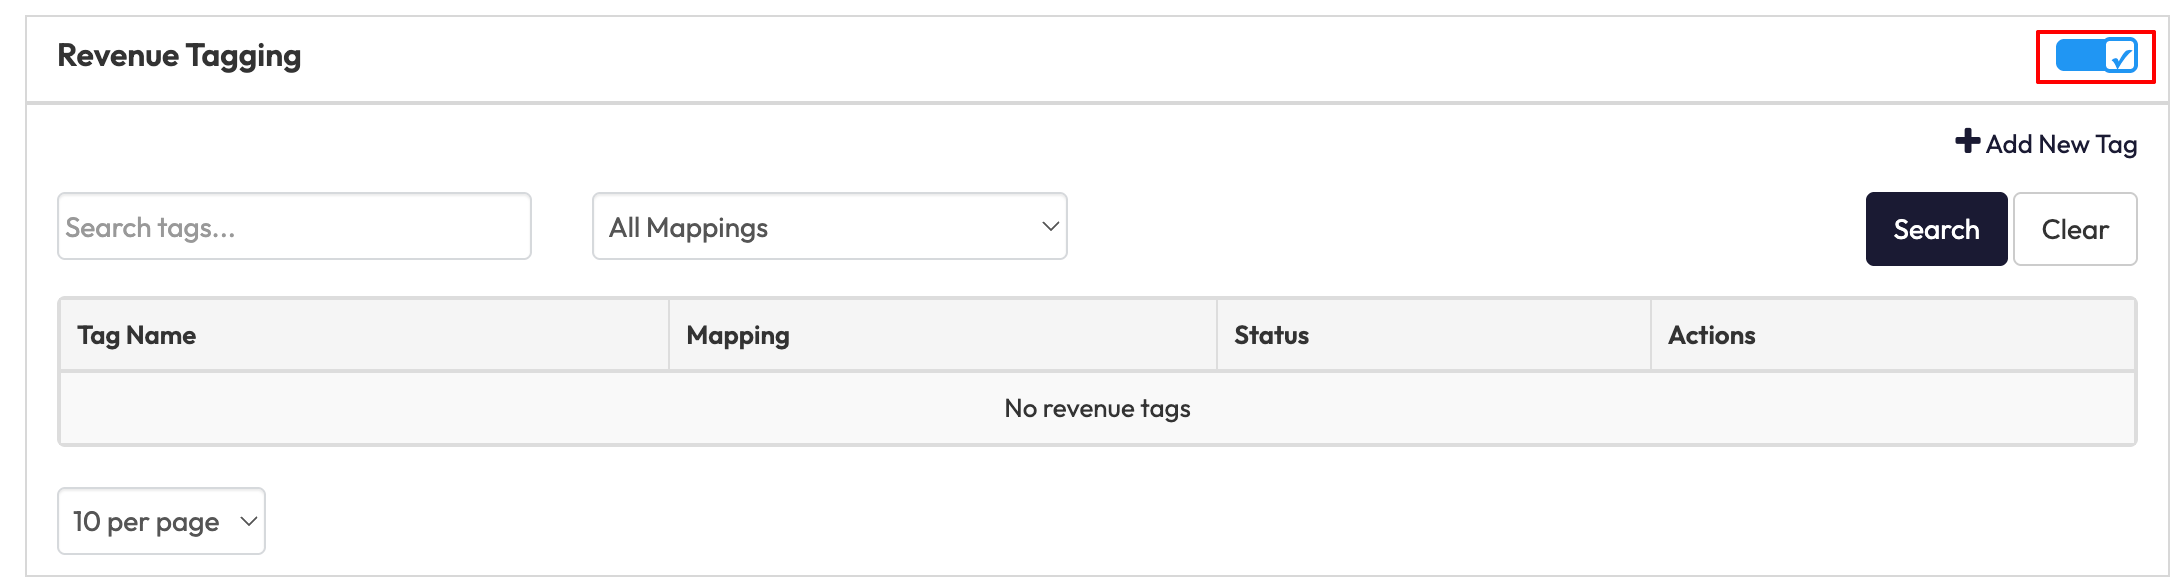This screenshot has width=2184, height=588.
Task: Click the Status column header
Action: (1271, 336)
